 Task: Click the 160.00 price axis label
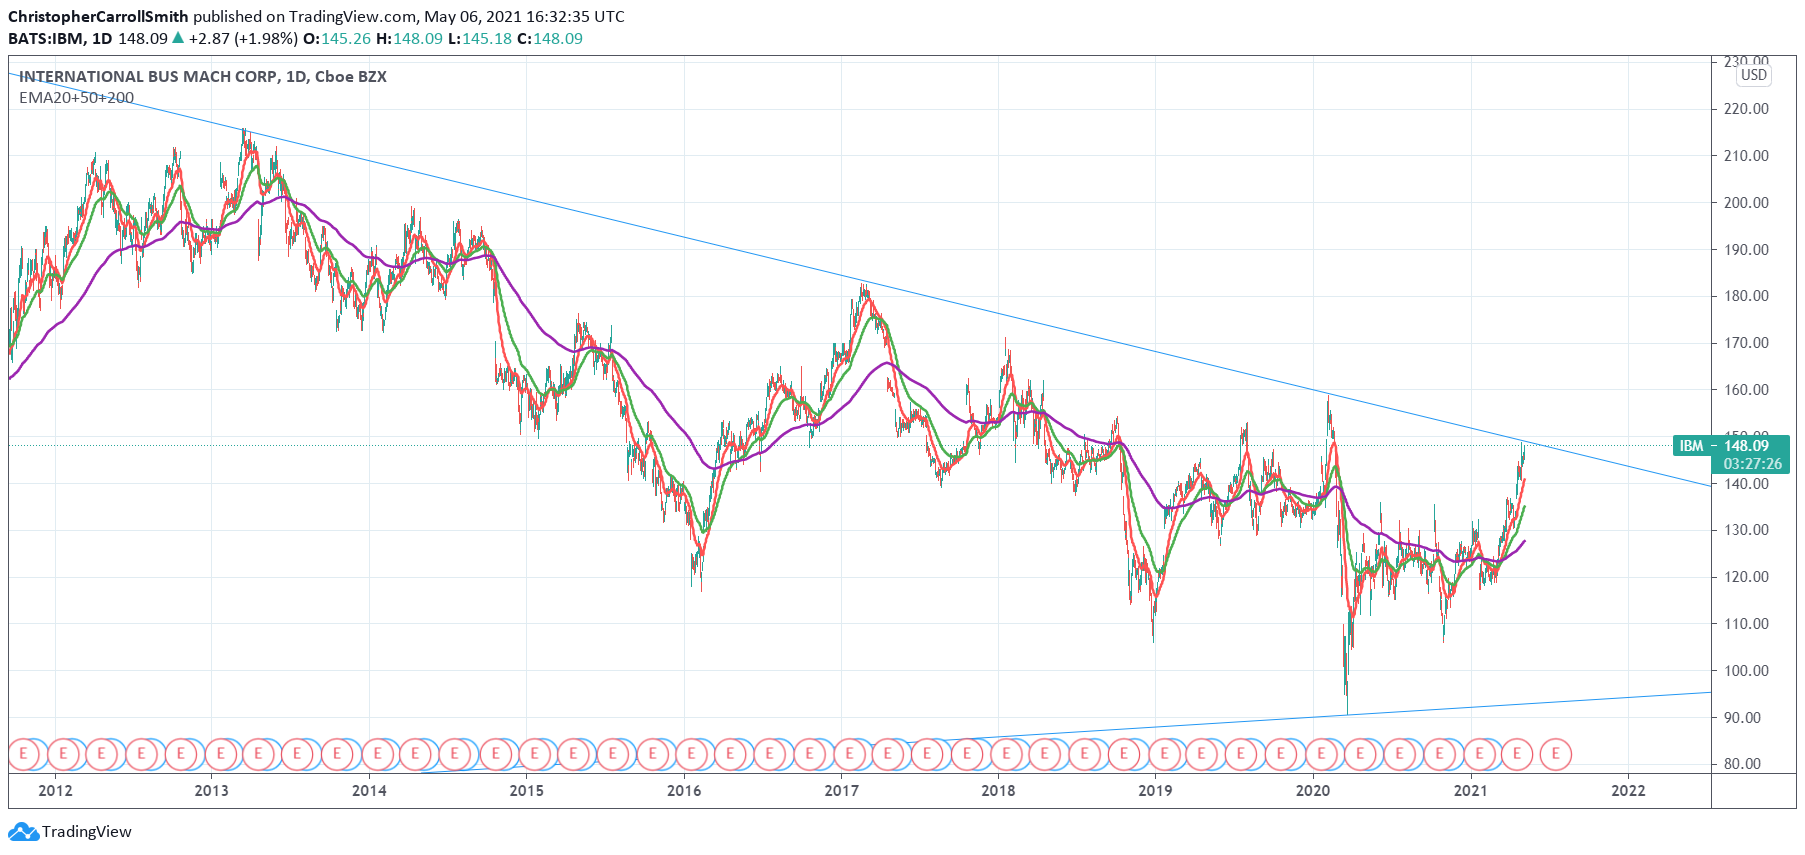click(1746, 390)
